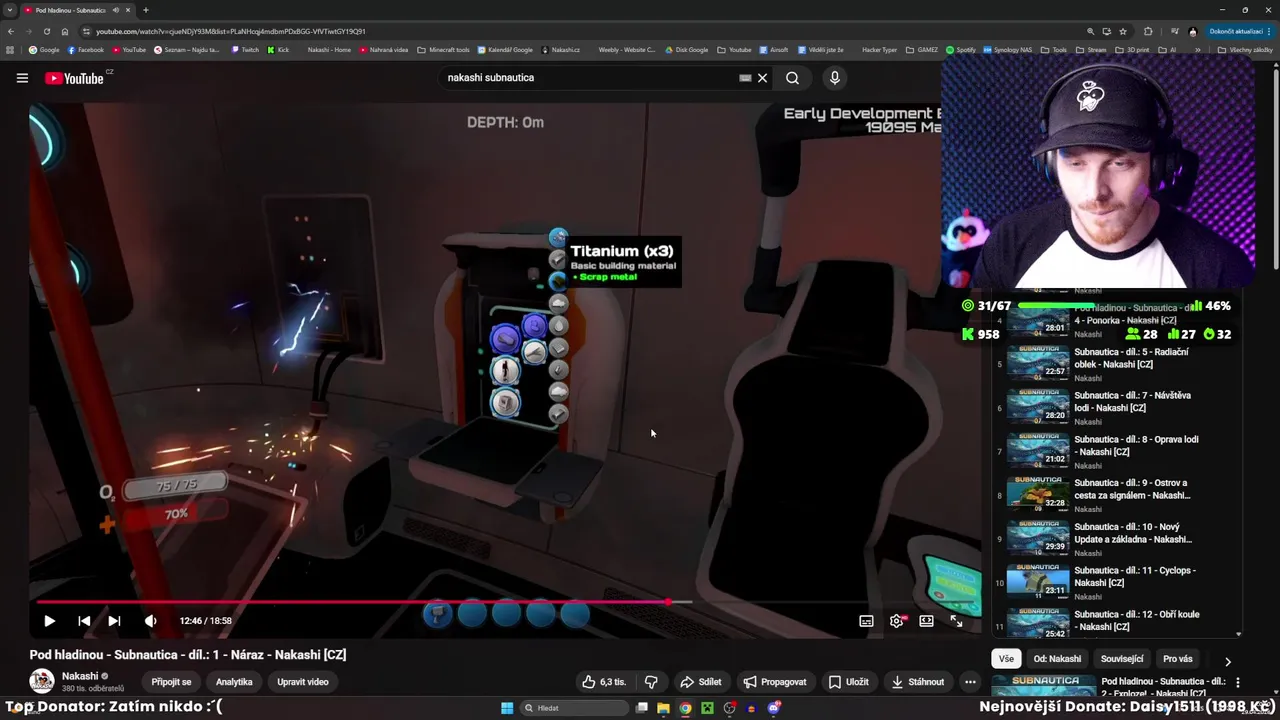Toggle subtitles on the player

(x=866, y=621)
